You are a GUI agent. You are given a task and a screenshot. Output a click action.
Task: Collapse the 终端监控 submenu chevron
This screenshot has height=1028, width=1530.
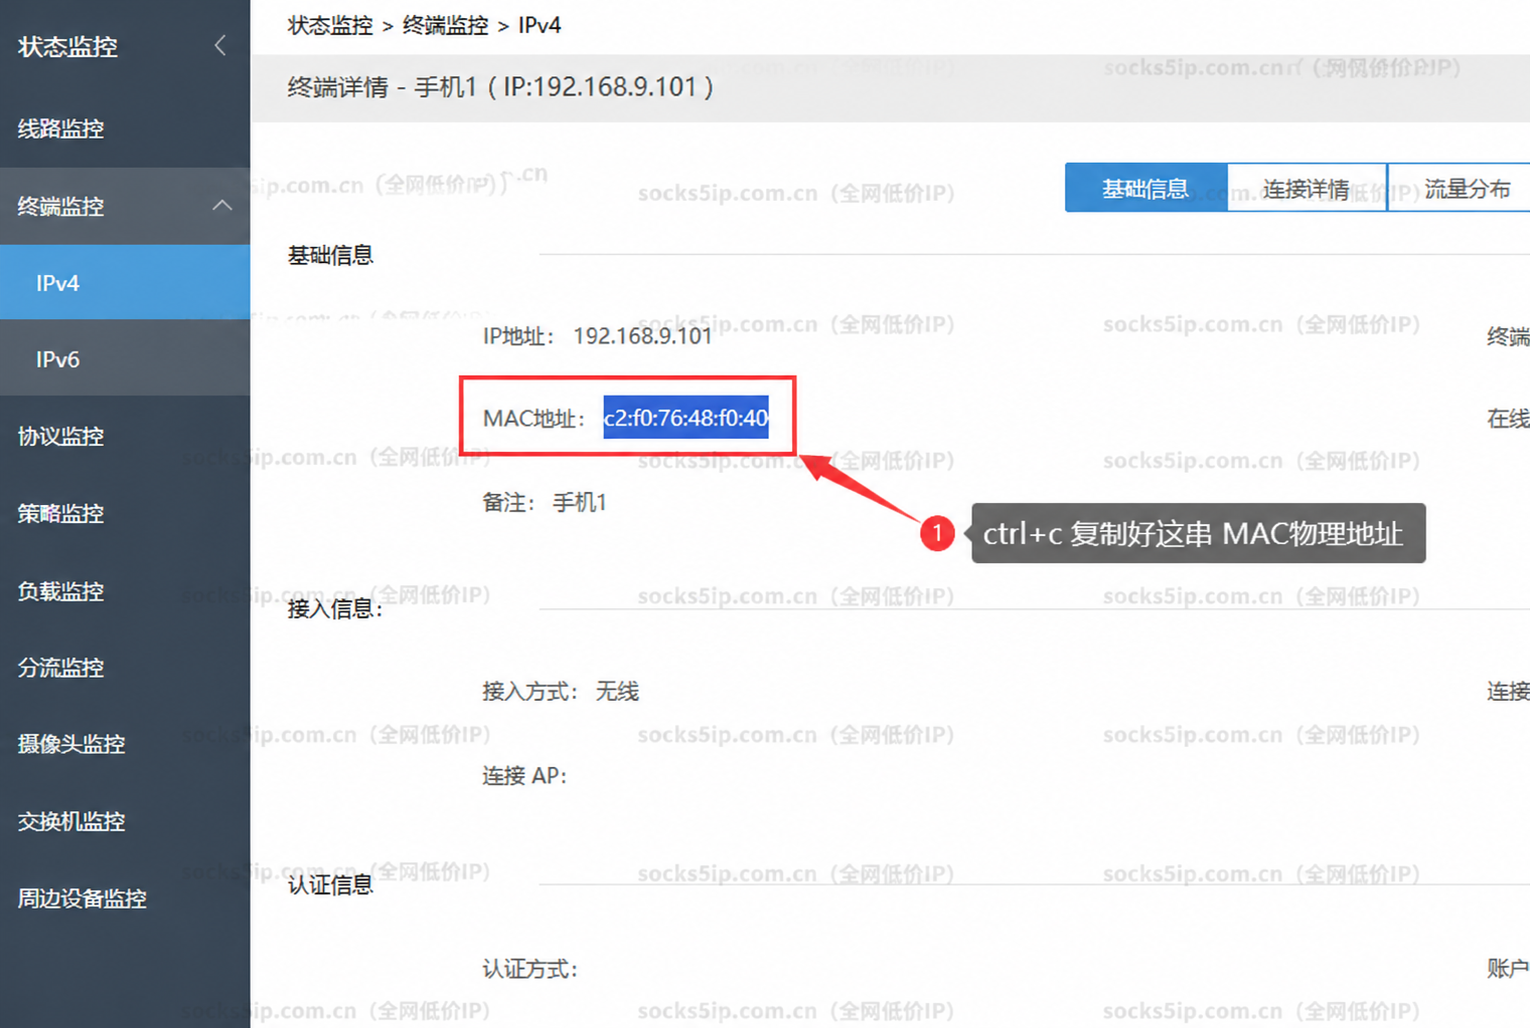point(222,206)
